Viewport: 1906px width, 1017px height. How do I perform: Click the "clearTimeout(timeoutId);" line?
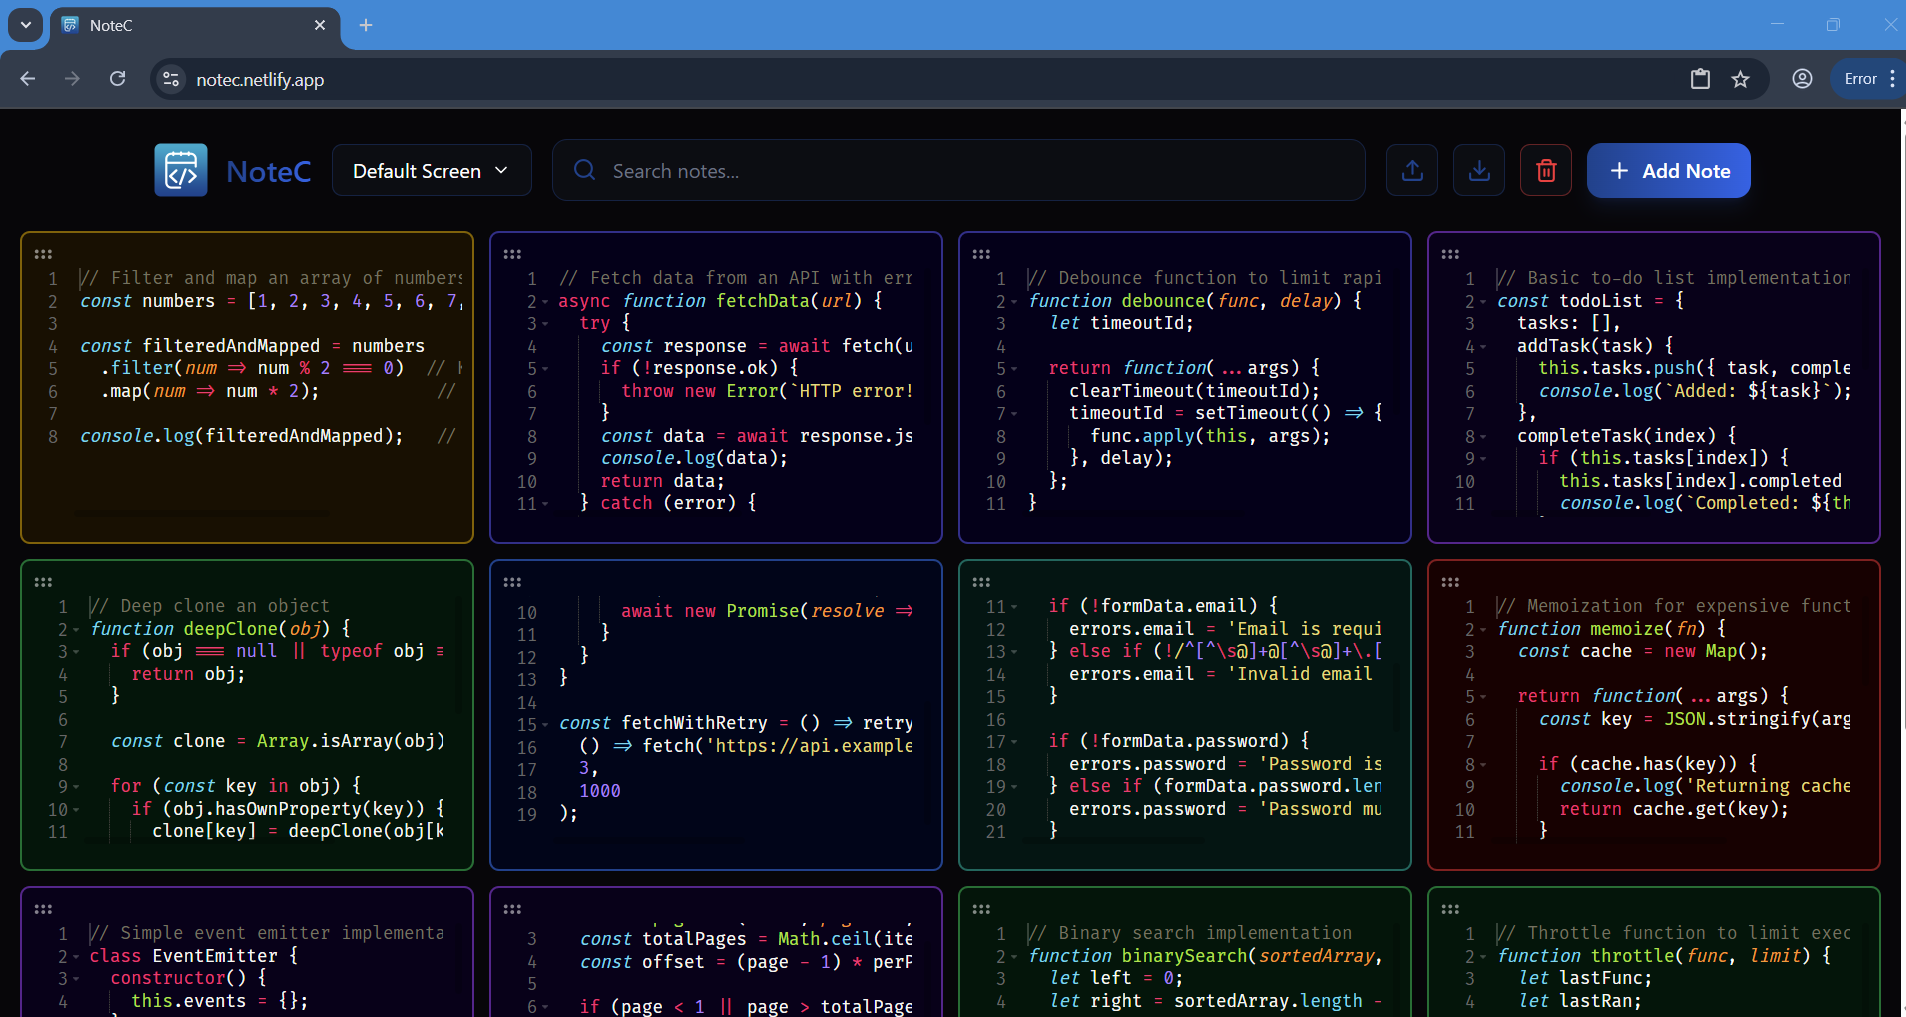[x=1194, y=391]
